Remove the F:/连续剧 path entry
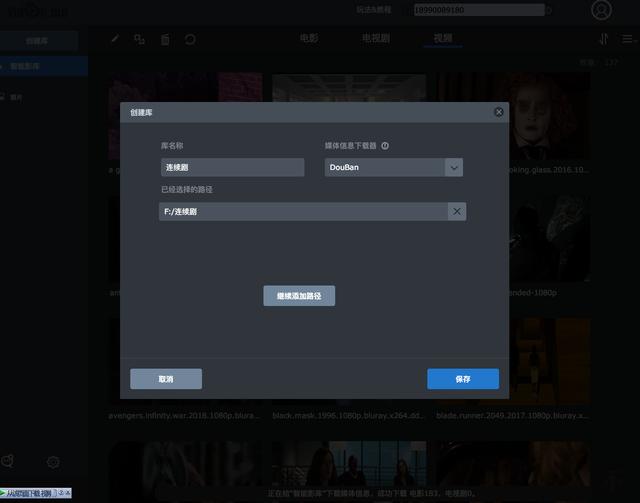 457,211
